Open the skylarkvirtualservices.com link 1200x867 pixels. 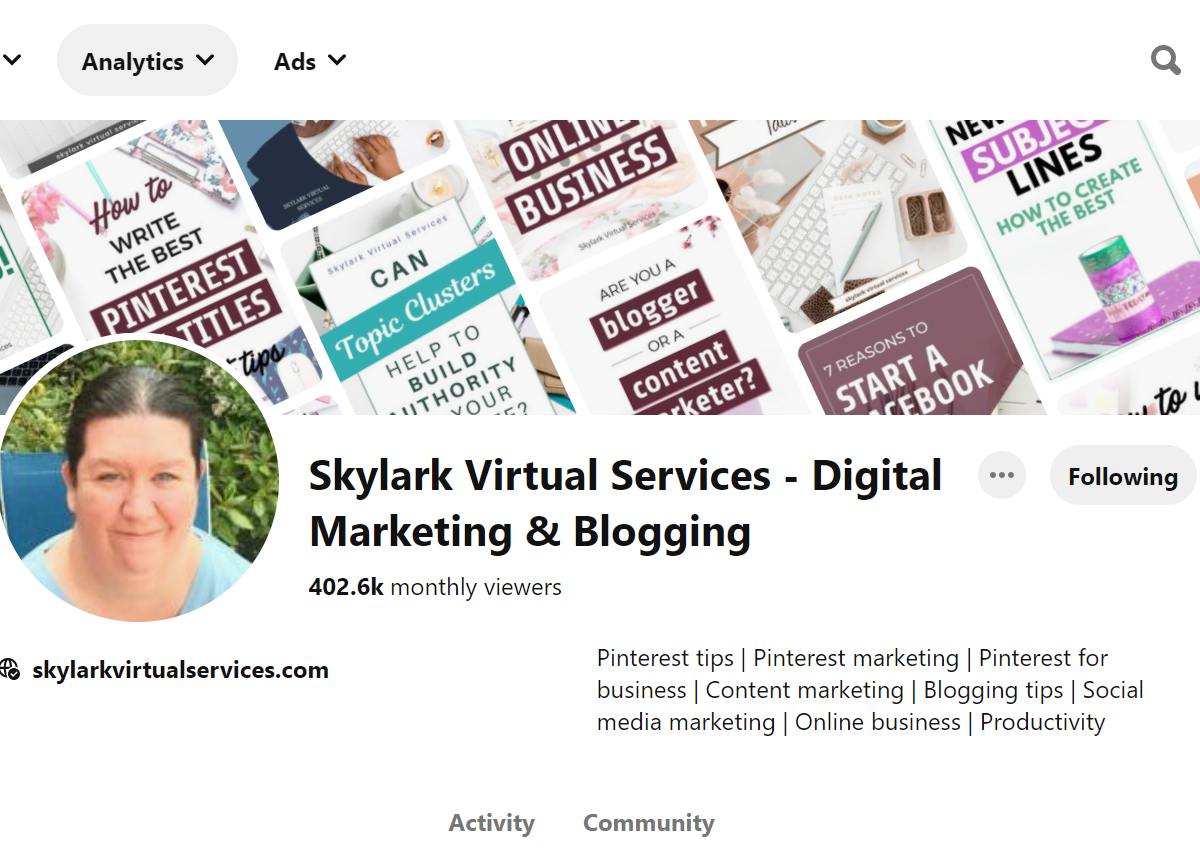click(180, 670)
